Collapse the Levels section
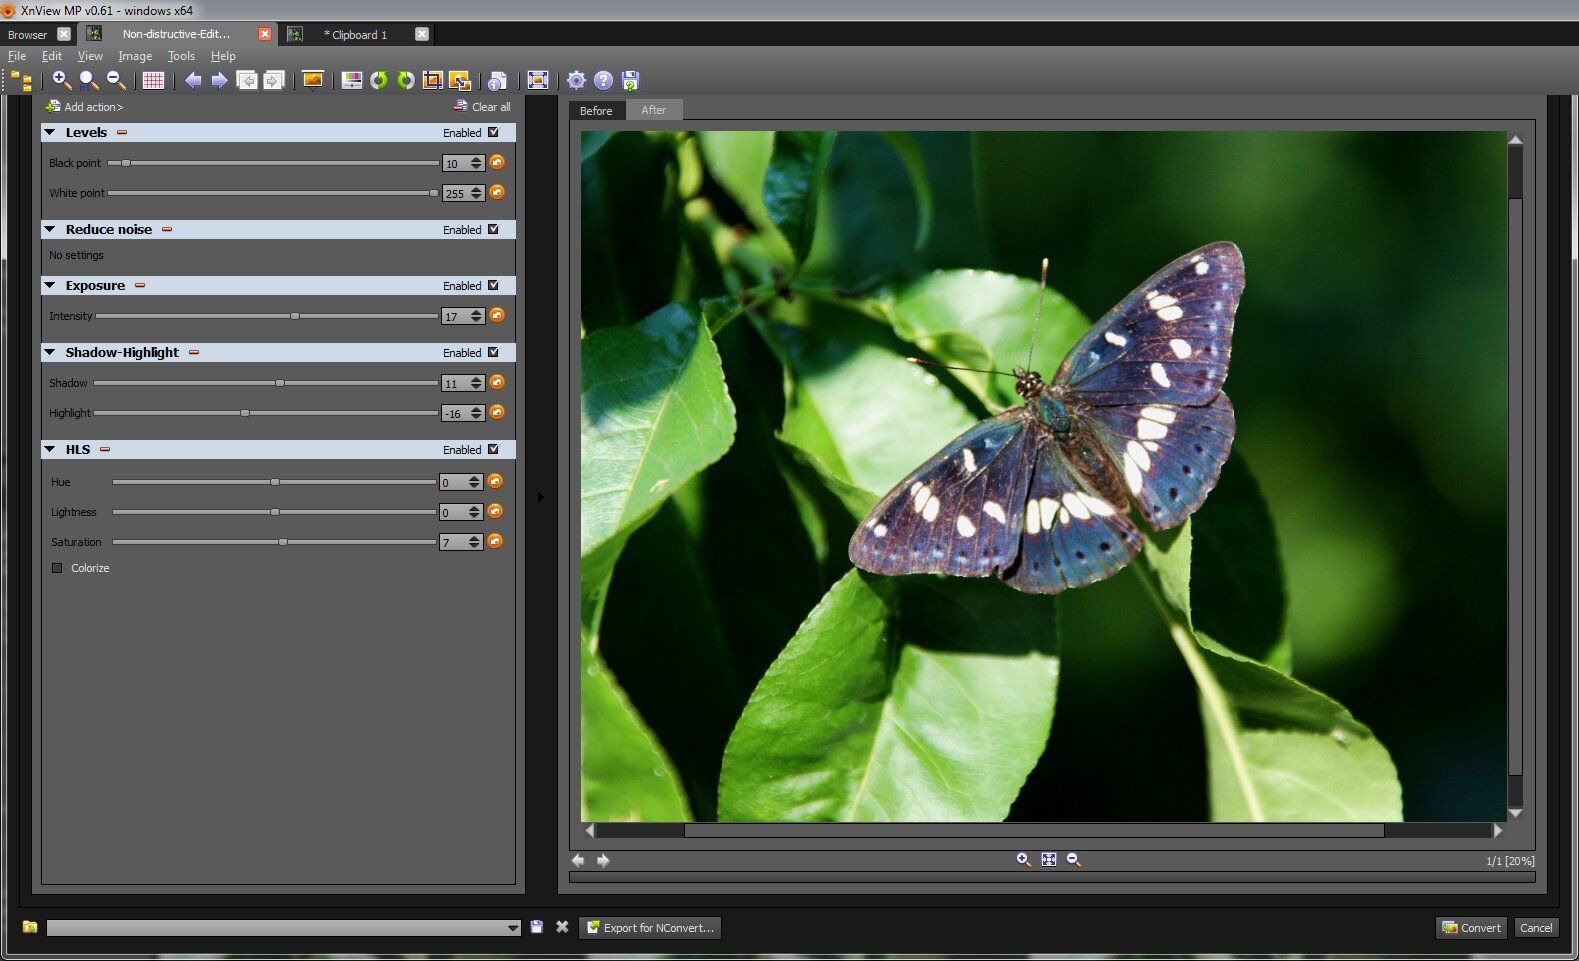 click(x=49, y=132)
